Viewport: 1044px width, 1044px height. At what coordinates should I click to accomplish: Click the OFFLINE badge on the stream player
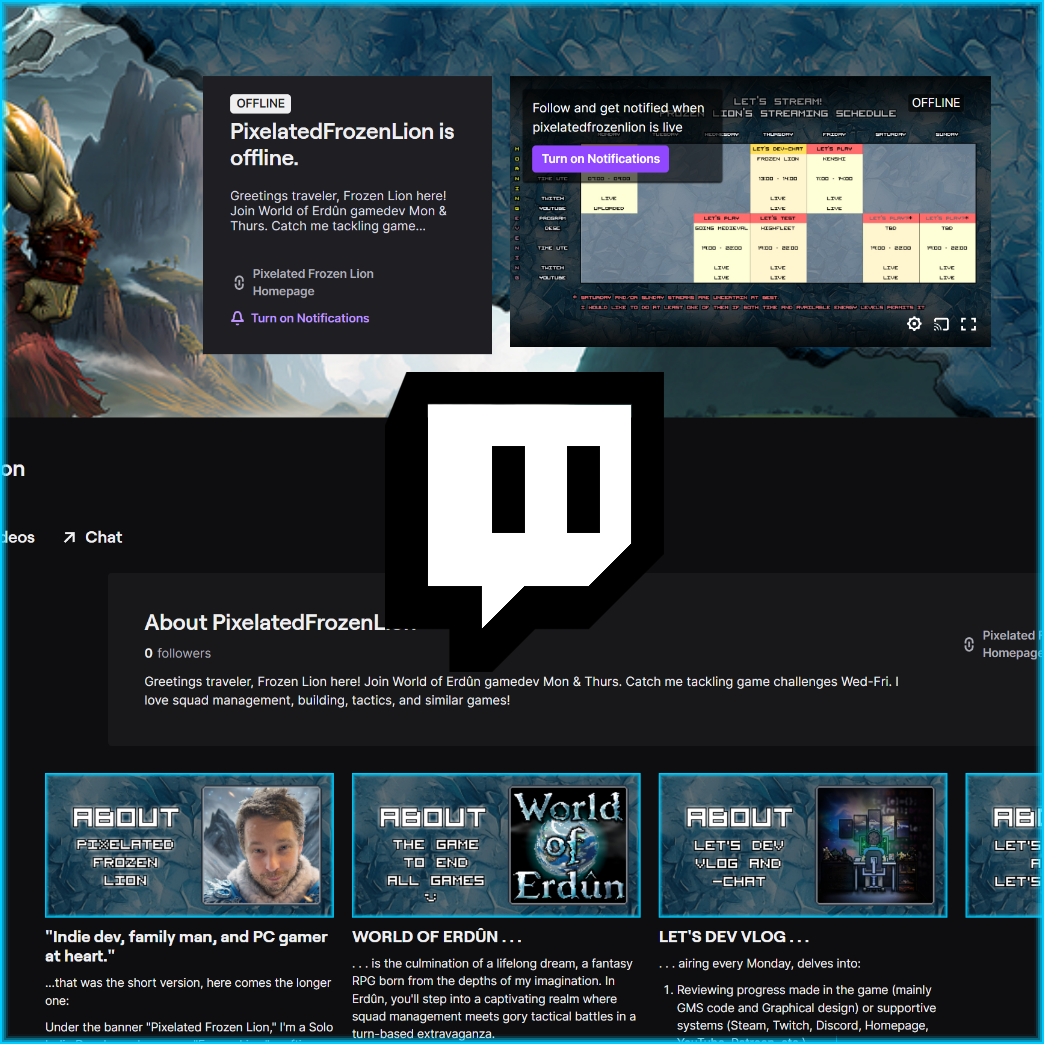click(935, 102)
